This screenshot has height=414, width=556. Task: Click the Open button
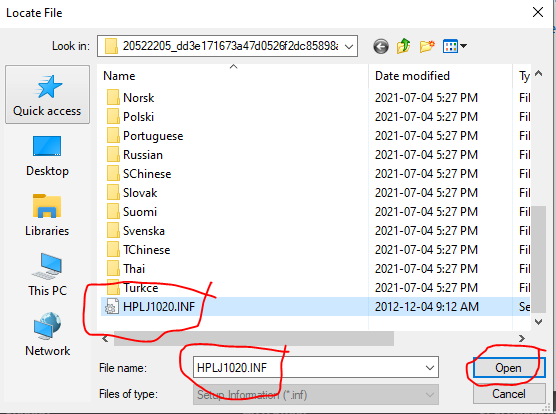[508, 368]
